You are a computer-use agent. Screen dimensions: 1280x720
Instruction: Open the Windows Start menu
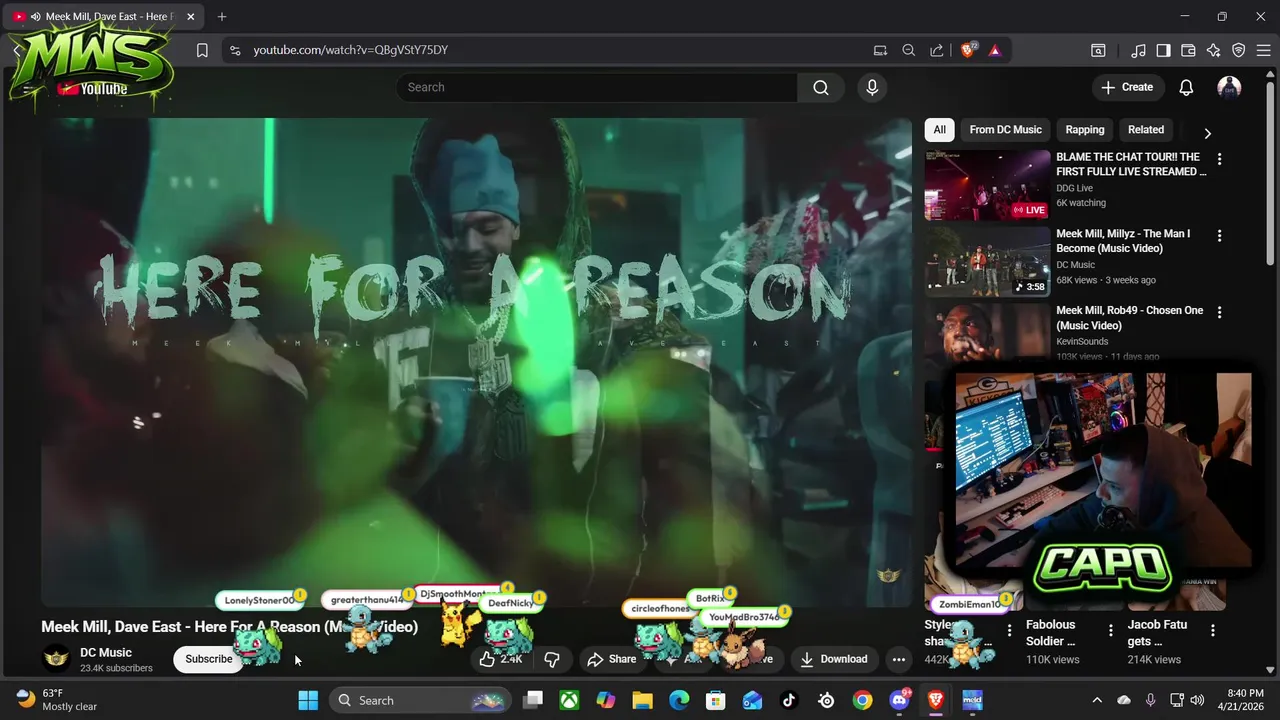[x=308, y=700]
